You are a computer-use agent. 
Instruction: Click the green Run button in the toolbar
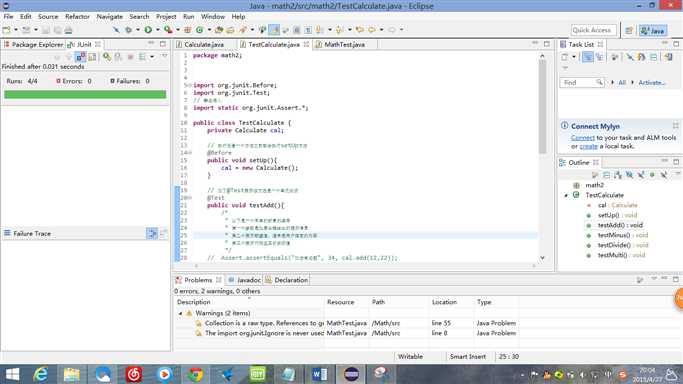click(148, 30)
